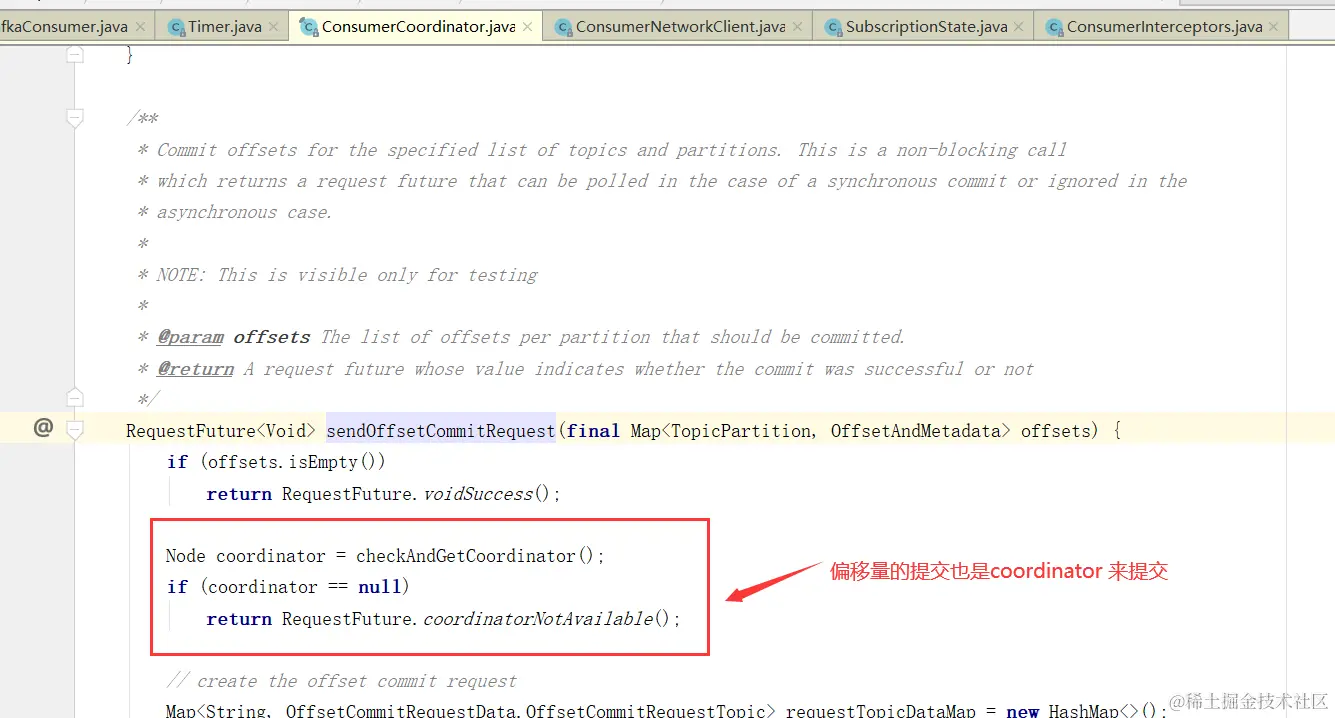Screen dimensions: 1335x718
Task: Click the bold "offsets" parameter name in the Javadoc
Action: point(272,337)
